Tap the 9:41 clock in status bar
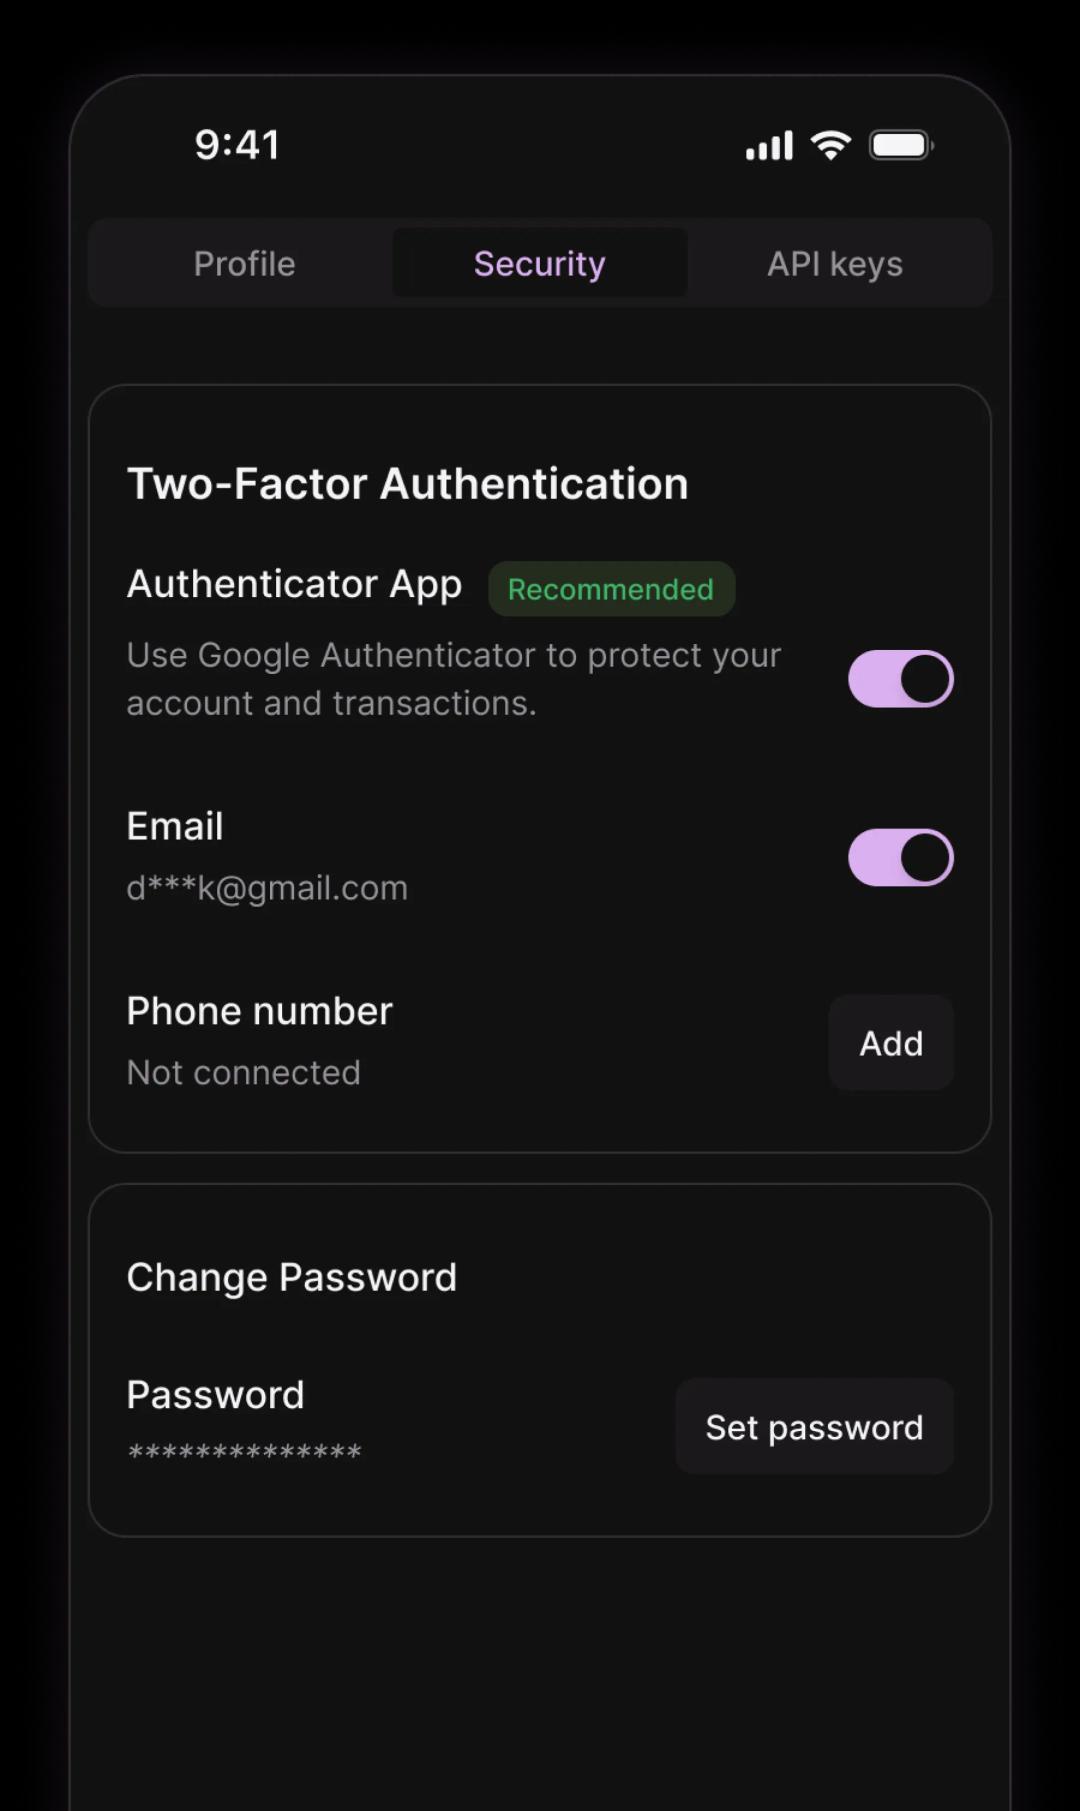The image size is (1080, 1811). coord(237,145)
